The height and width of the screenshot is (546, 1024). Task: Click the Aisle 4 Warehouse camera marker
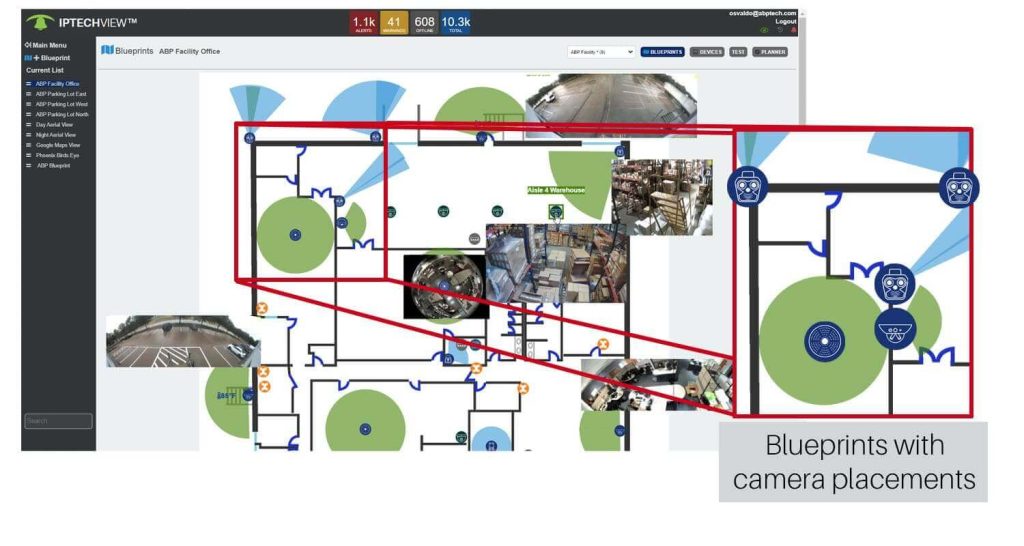pos(556,211)
